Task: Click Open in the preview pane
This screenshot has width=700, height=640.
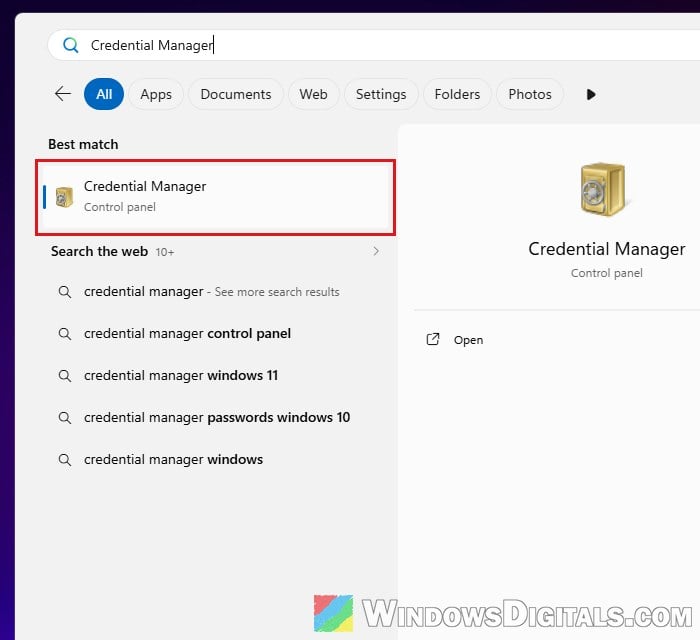Action: (468, 340)
